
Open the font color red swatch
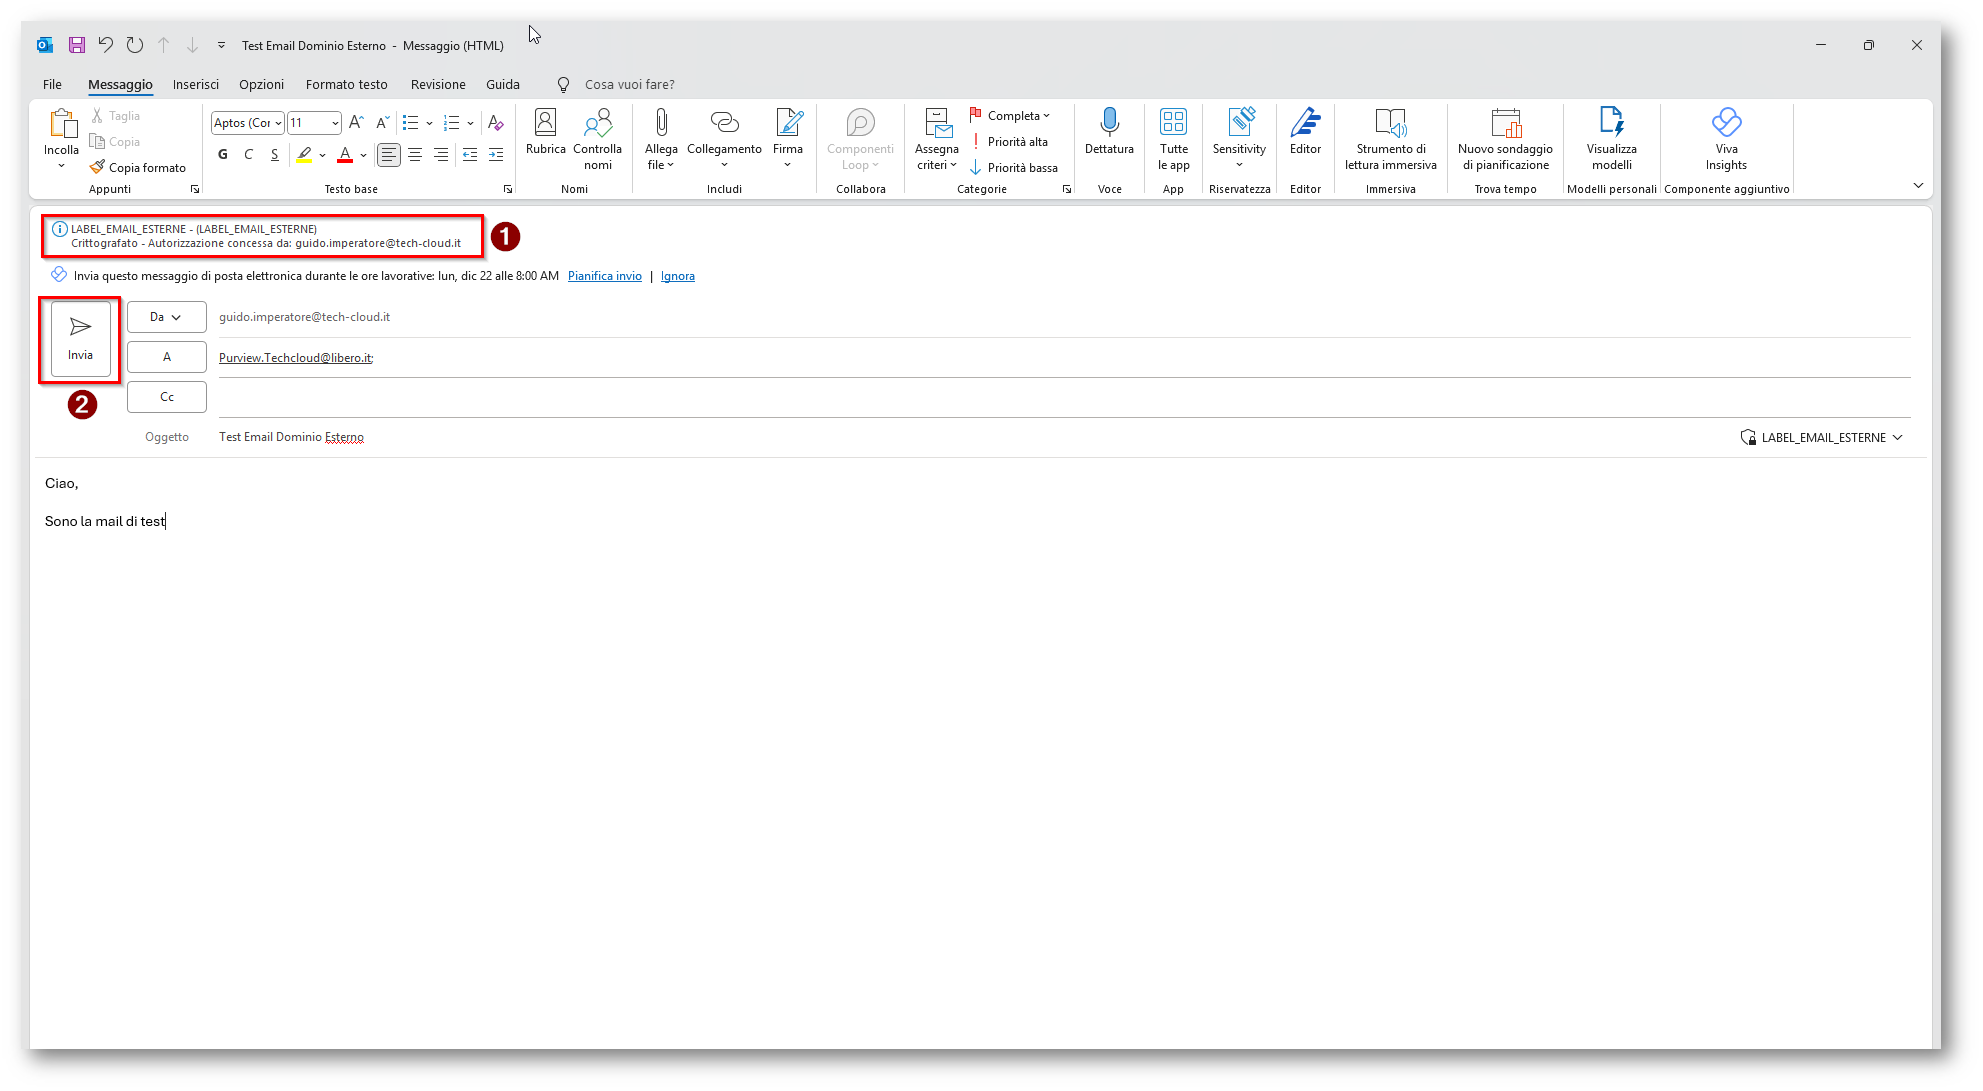point(345,154)
